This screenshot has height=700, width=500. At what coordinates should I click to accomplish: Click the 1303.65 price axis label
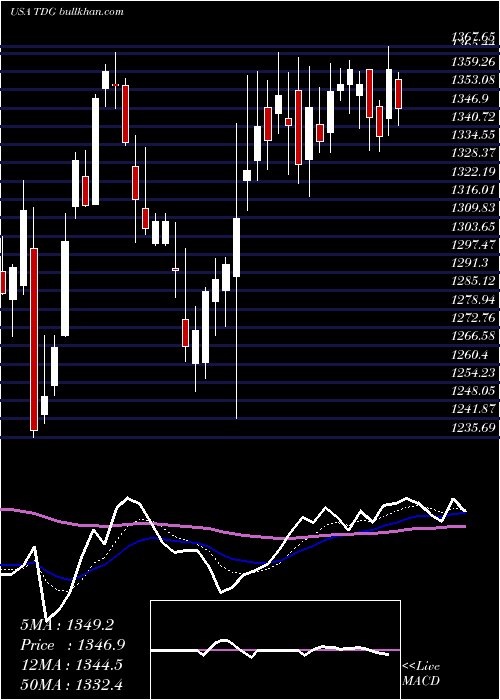click(473, 226)
